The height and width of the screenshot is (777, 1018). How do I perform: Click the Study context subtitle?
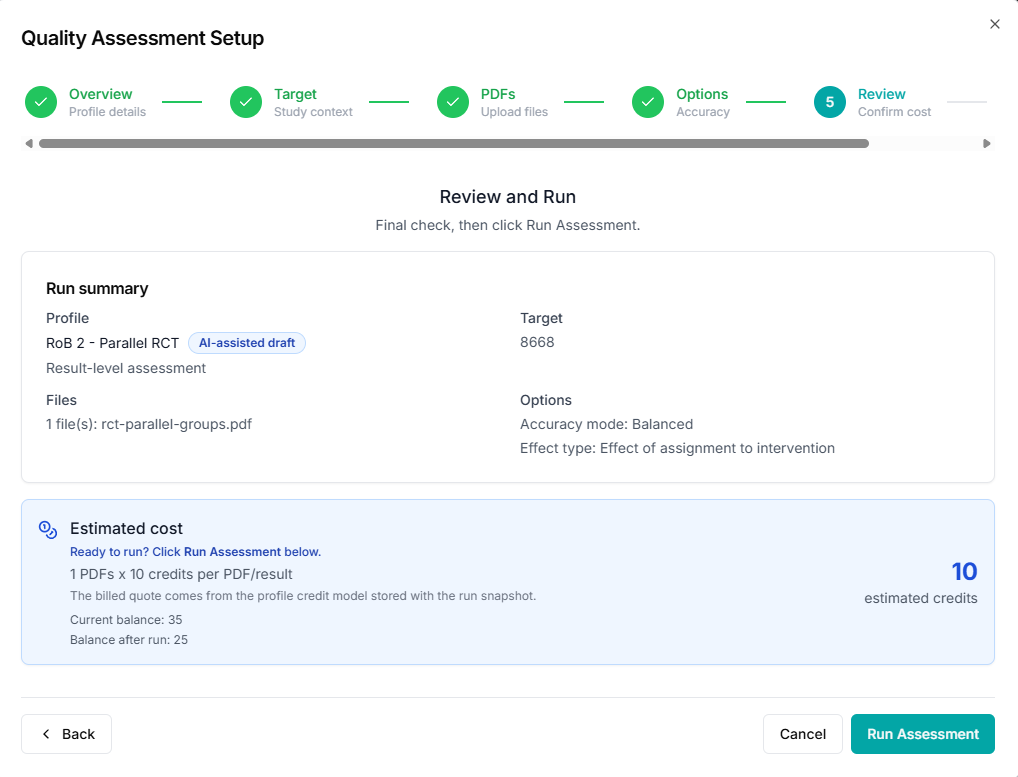point(314,112)
